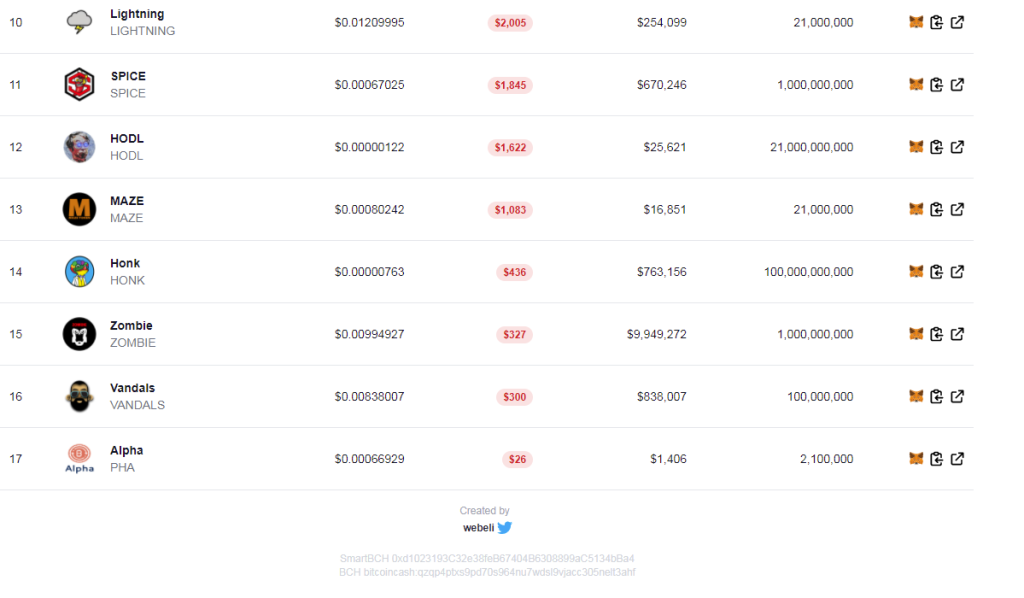Open the webeli creator link
This screenshot has height=598, width=1024.
(x=479, y=527)
